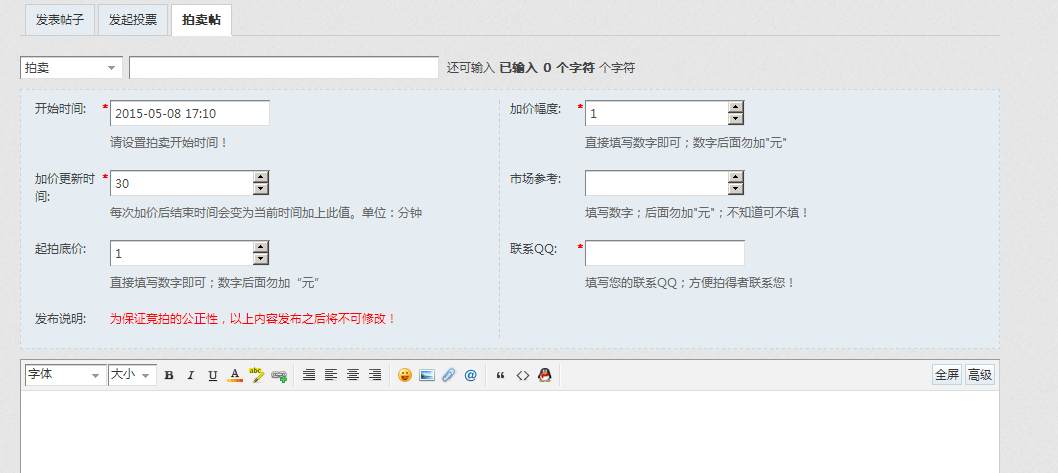The image size is (1058, 473).
Task: Insert an image with picture icon
Action: click(426, 375)
